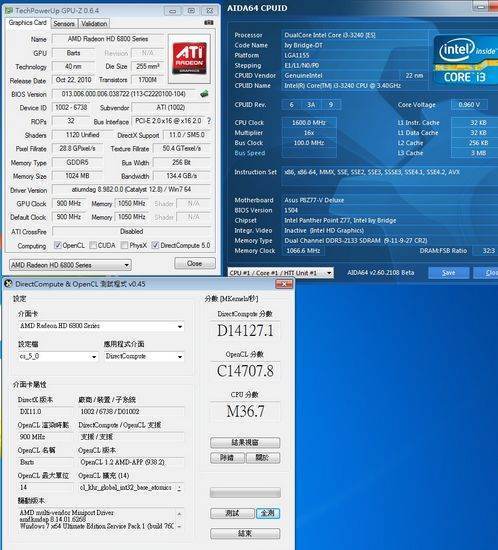Click the C14707.8 OpenCL score
498x550 pixels.
245,371
